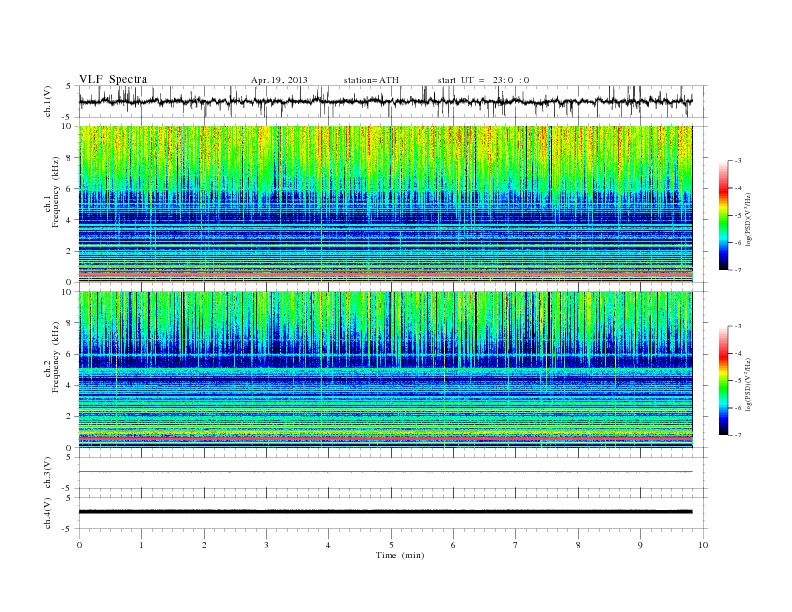Click the "10" tick on the time axis
Image resolution: width=792 pixels, height=612 pixels.
pyautogui.click(x=703, y=545)
